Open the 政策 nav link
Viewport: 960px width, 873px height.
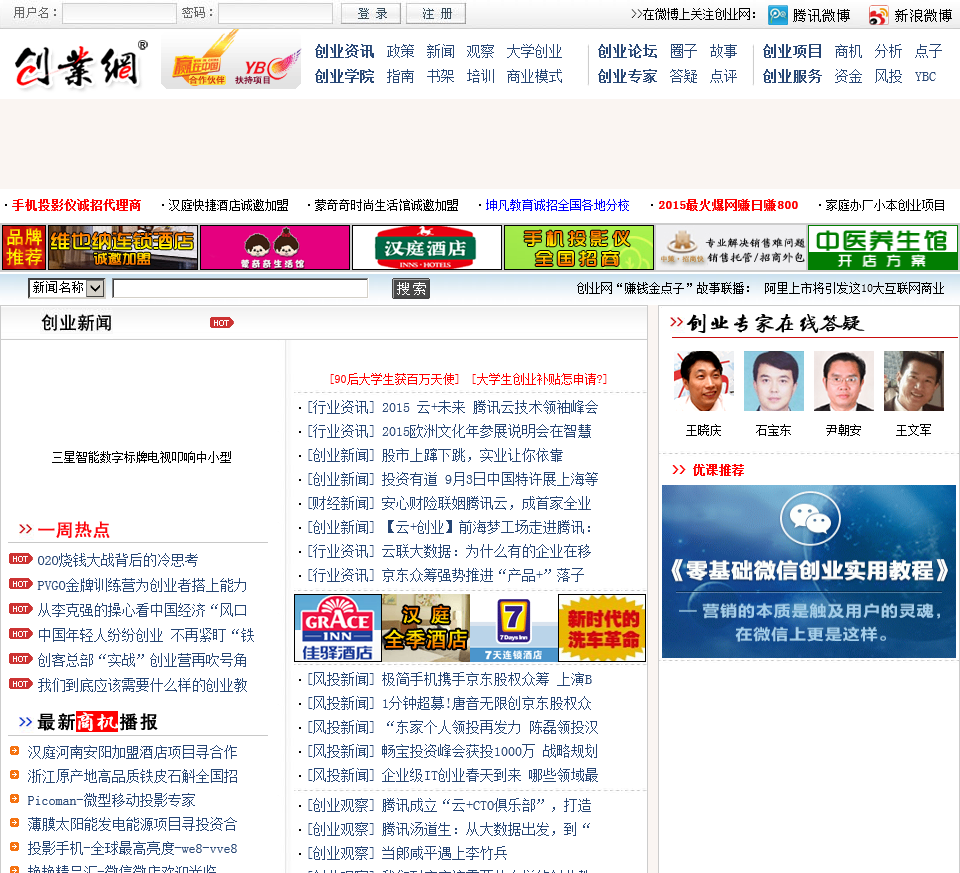(x=400, y=51)
